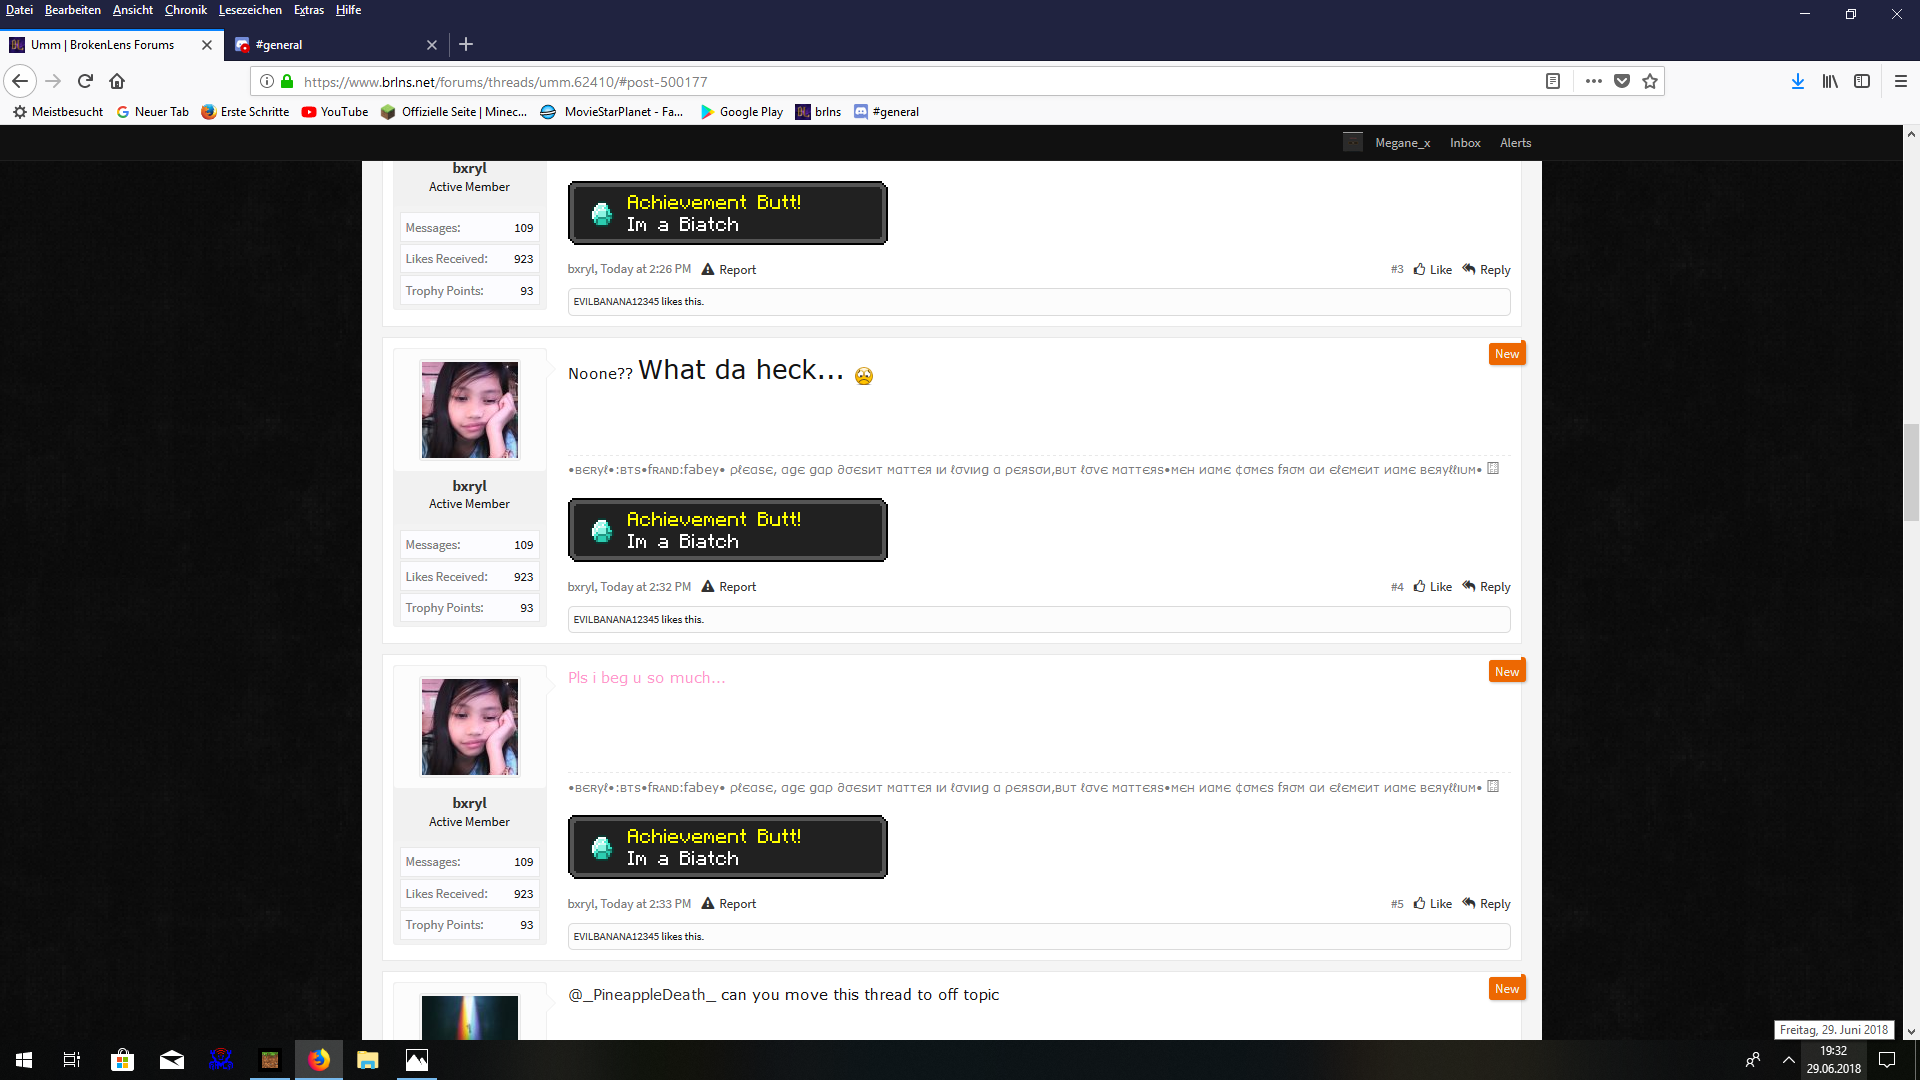Click bxryl avatar on post #4
This screenshot has width=1920, height=1080.
[x=470, y=410]
